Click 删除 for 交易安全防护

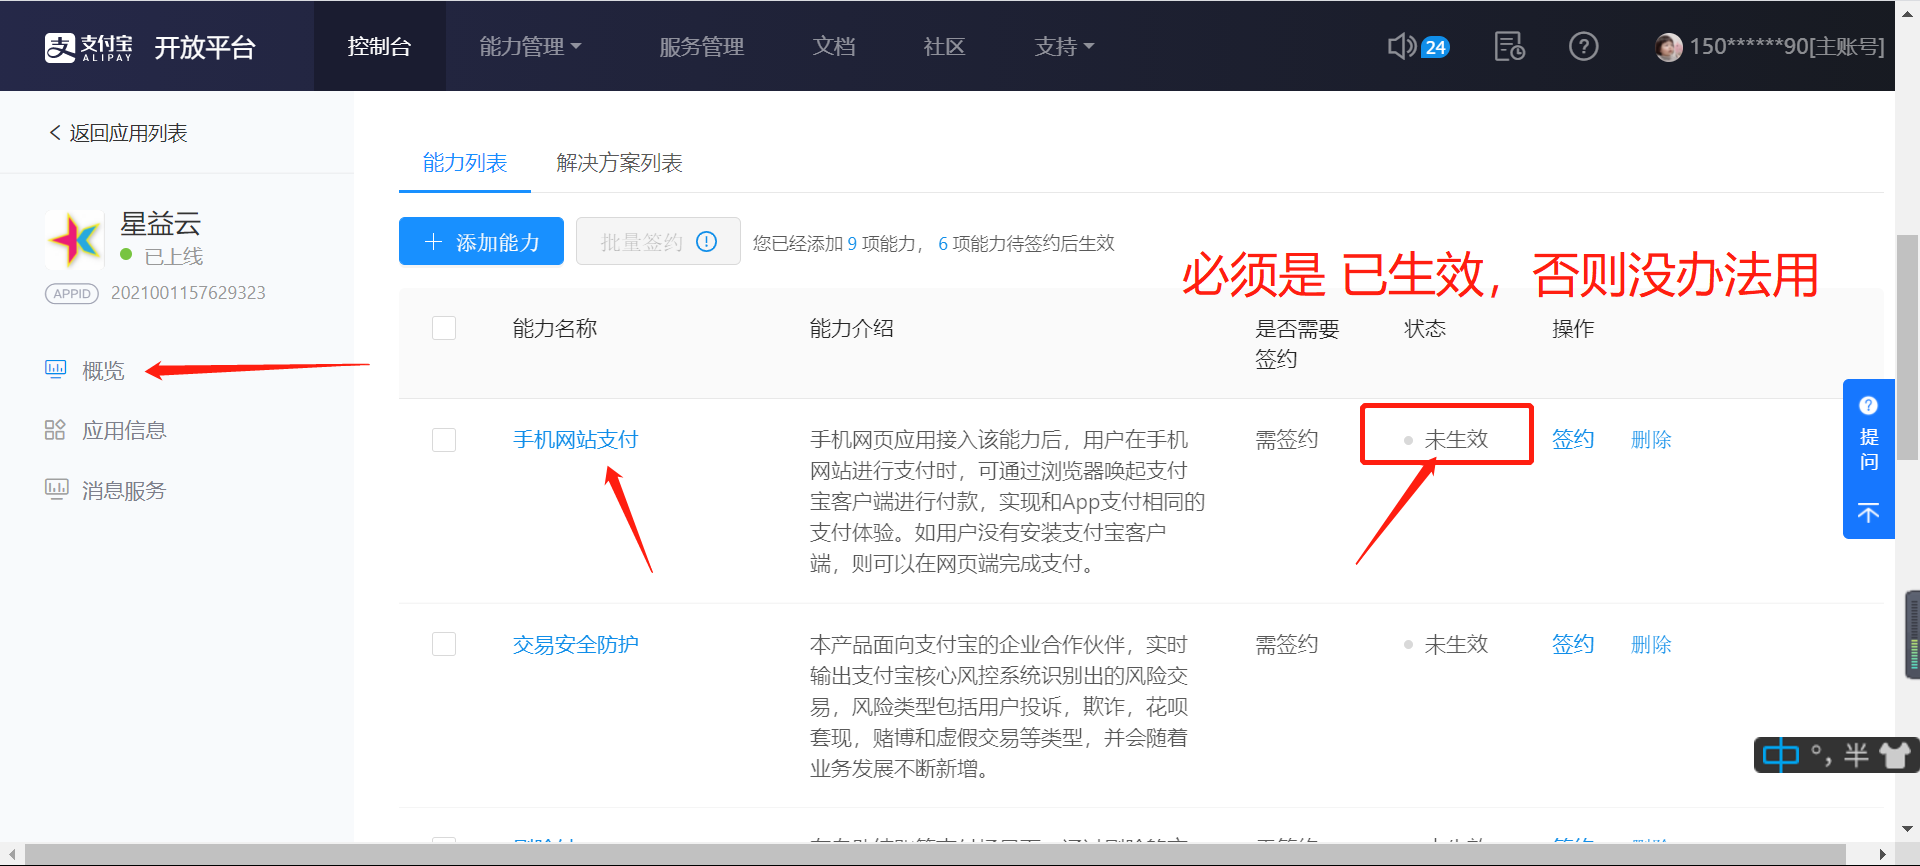point(1651,644)
